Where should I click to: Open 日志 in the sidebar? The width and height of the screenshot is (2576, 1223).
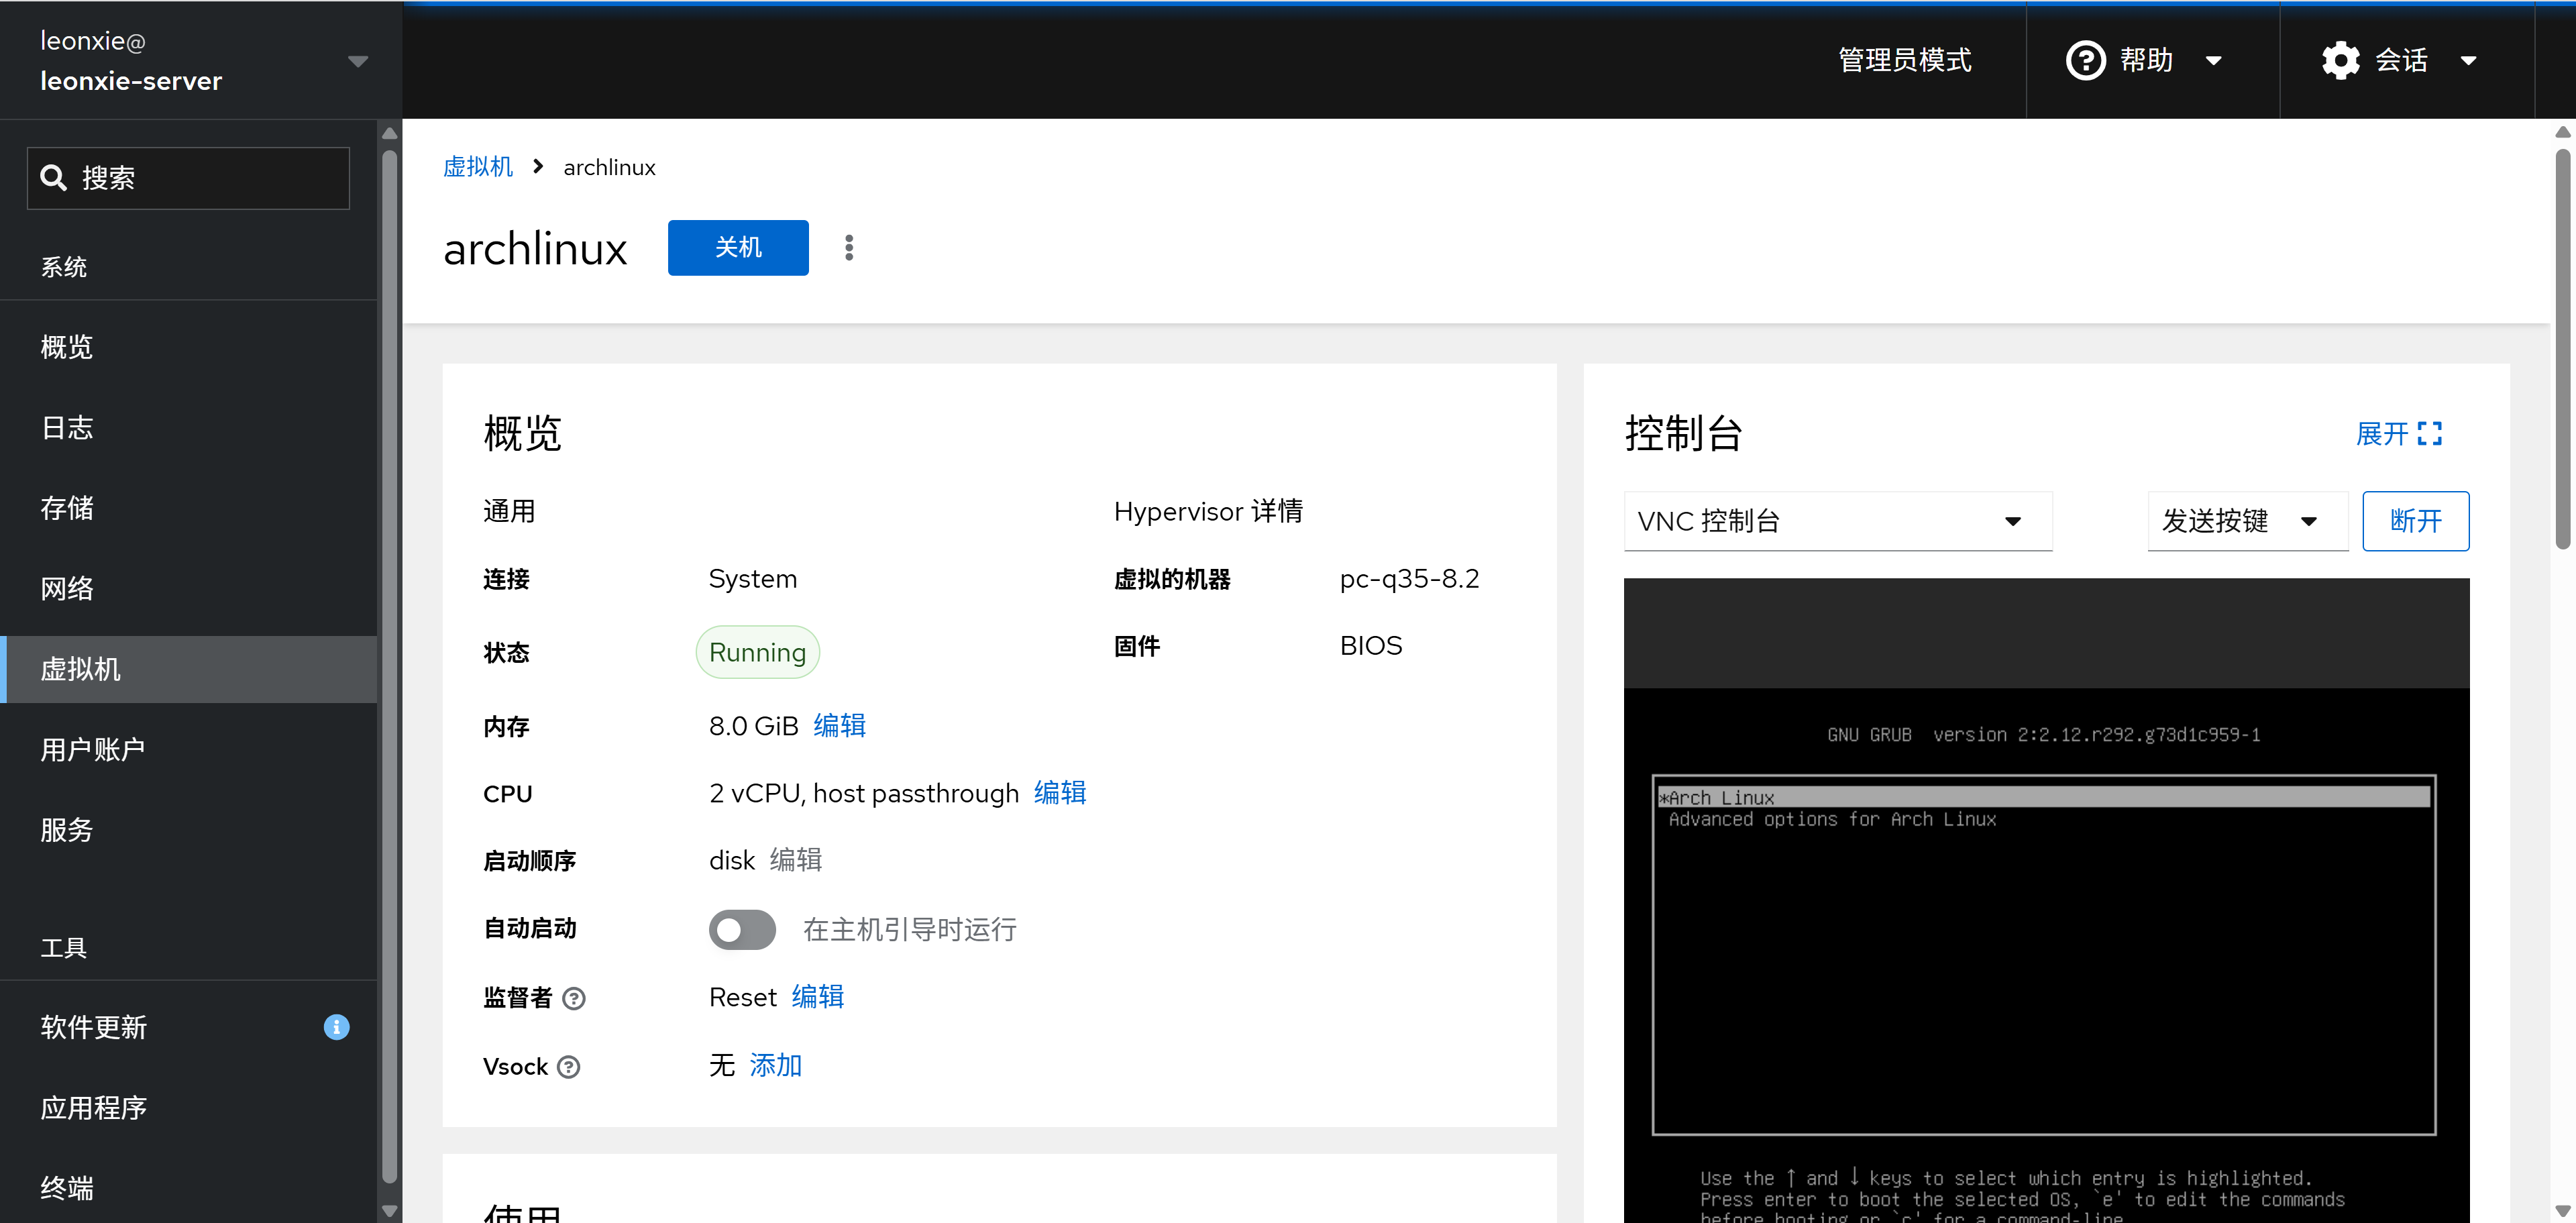tap(189, 428)
